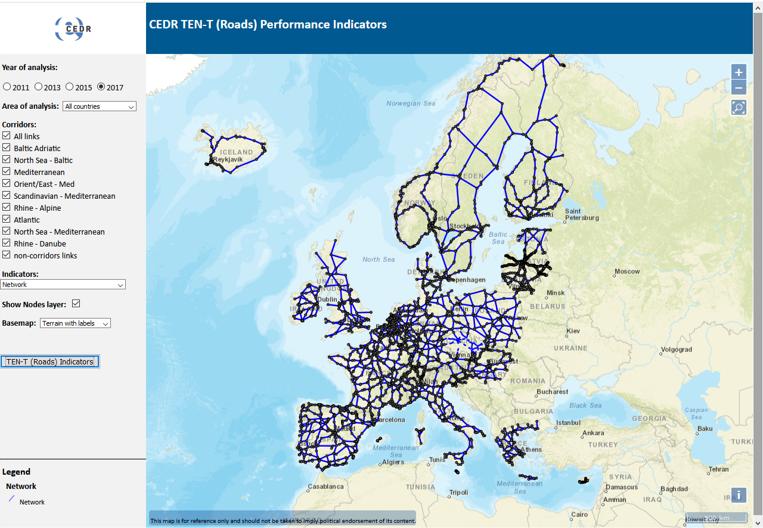Click the map disclaimer text at bottom
The height and width of the screenshot is (528, 763).
point(283,521)
